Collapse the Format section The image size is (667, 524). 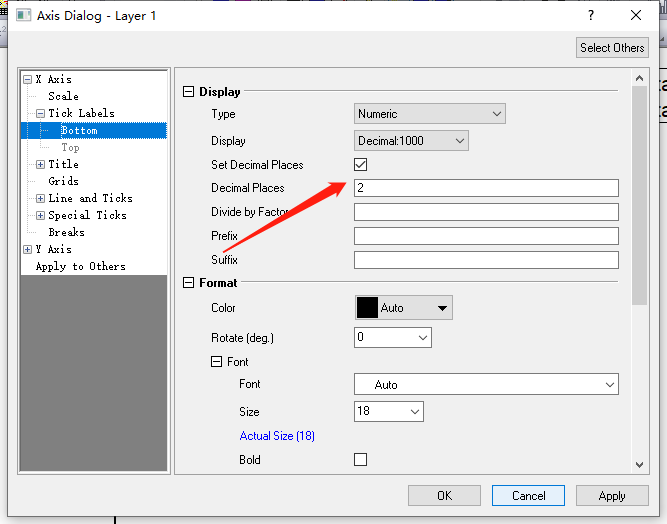(188, 283)
